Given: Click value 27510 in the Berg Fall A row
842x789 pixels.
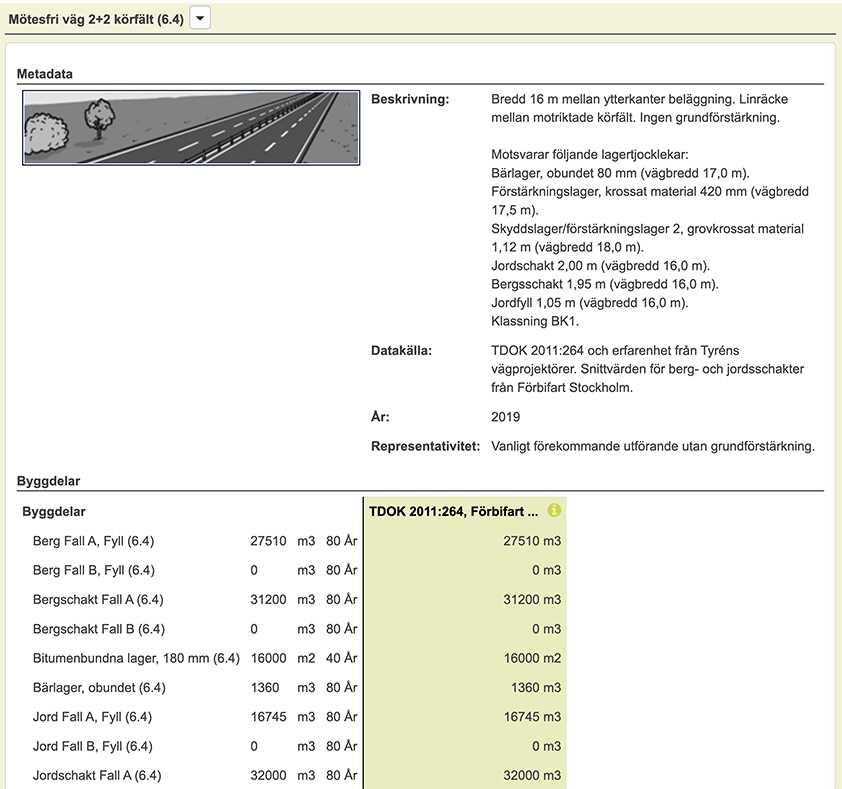Looking at the screenshot, I should click(268, 541).
